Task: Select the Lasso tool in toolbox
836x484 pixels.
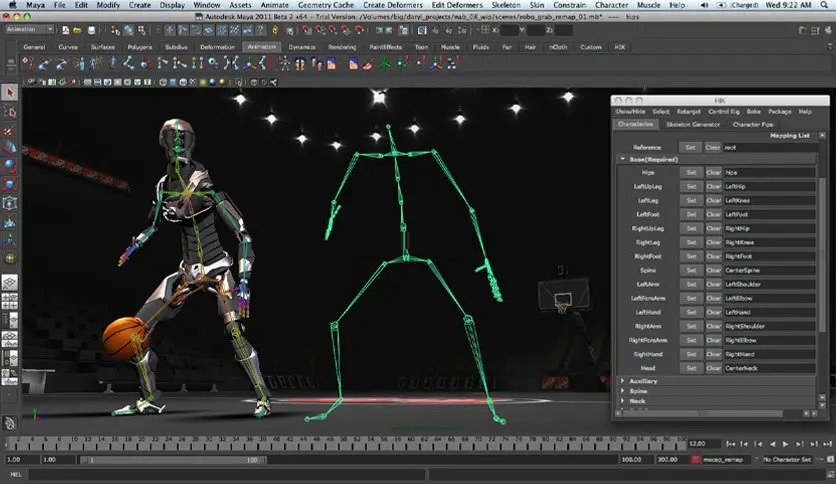Action: pos(10,112)
